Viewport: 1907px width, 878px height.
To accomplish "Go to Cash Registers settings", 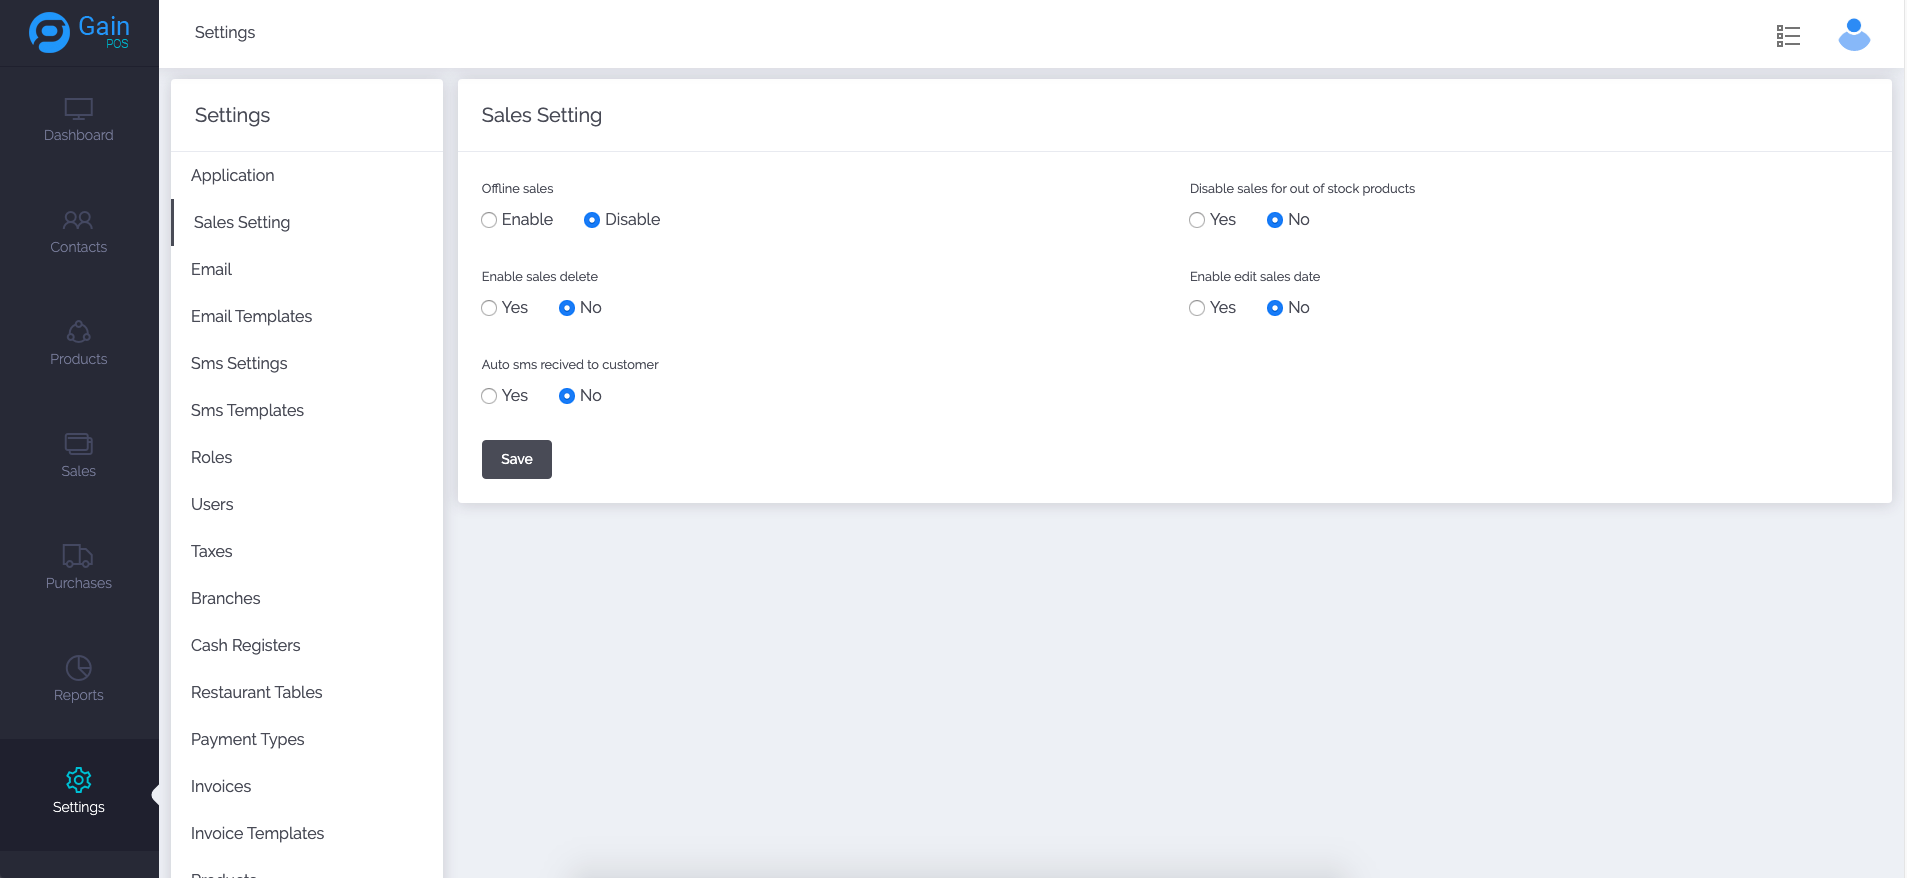I will [245, 645].
